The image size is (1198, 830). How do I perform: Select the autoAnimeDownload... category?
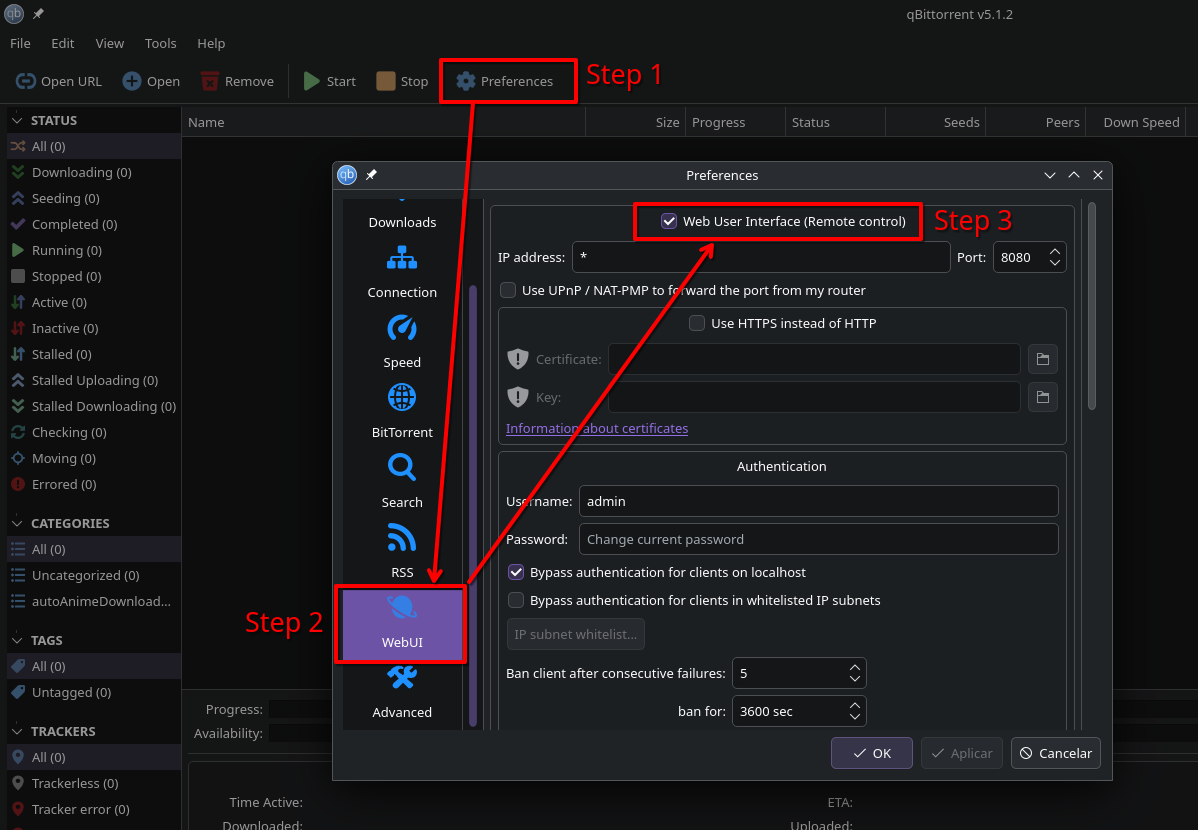click(x=94, y=601)
